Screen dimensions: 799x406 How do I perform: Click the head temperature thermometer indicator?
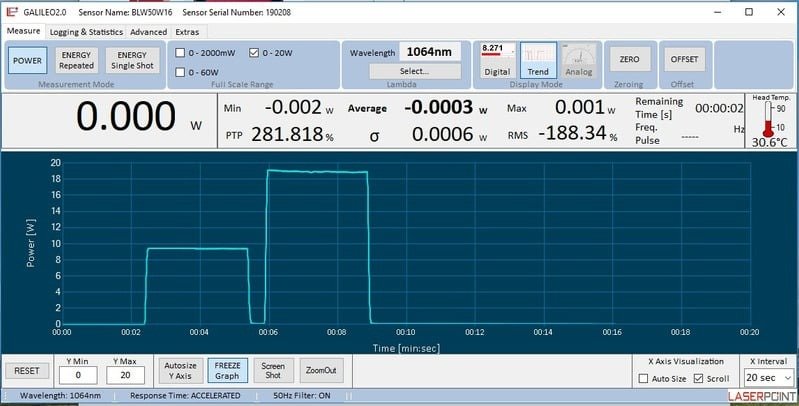[768, 119]
